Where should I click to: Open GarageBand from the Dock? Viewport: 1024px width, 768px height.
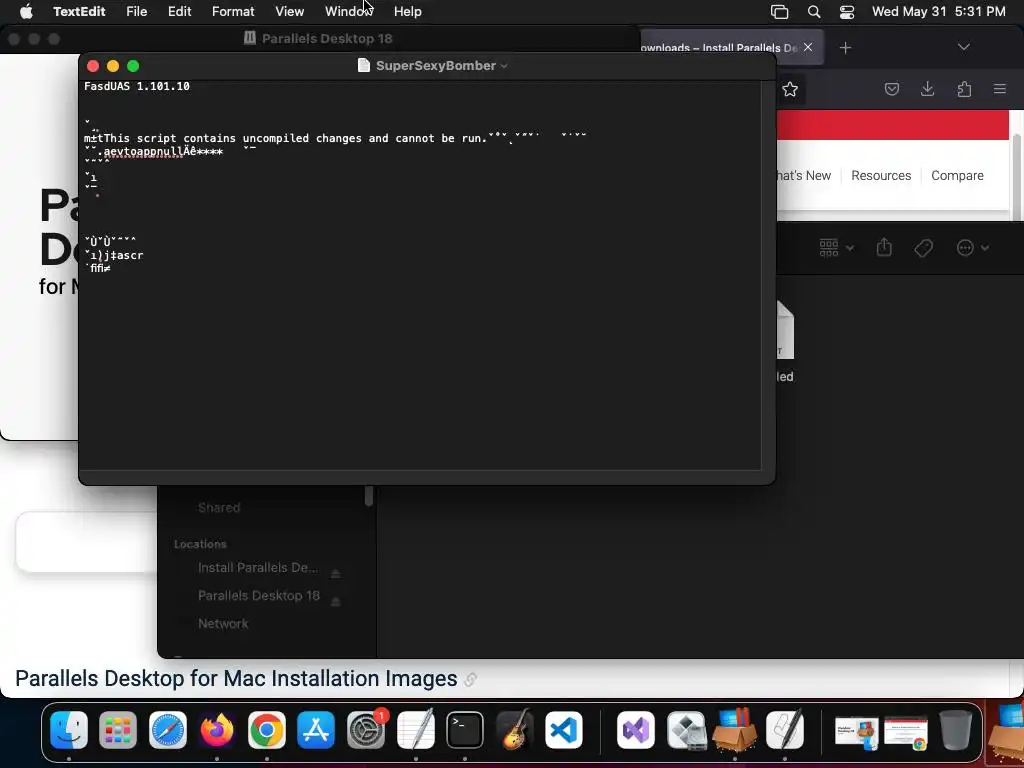click(515, 730)
